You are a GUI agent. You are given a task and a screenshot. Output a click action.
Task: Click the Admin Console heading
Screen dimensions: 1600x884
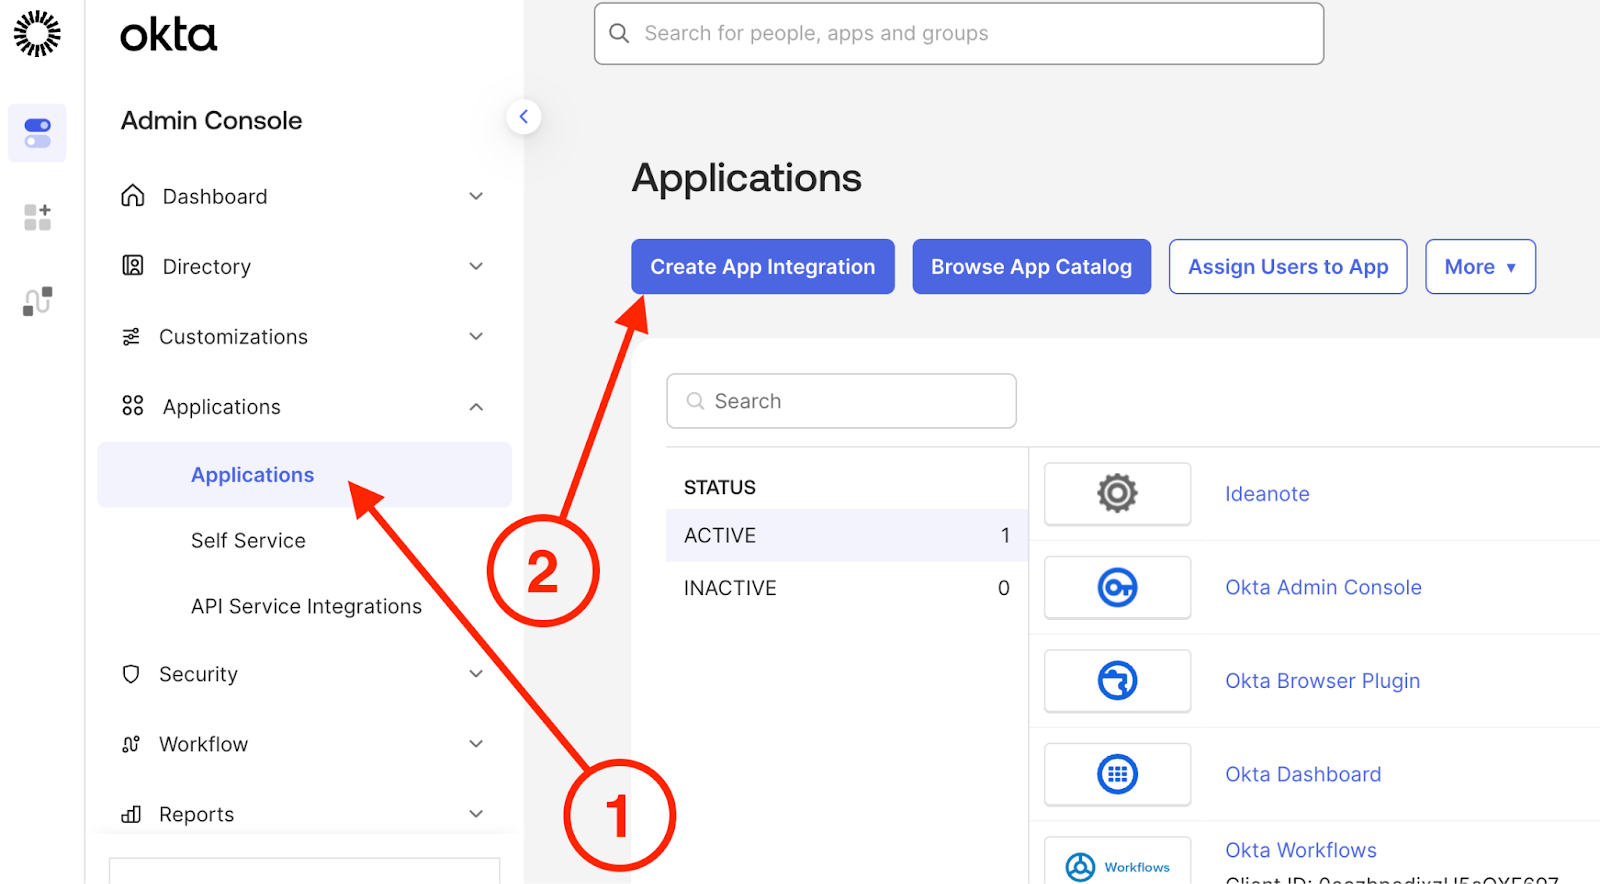point(211,120)
